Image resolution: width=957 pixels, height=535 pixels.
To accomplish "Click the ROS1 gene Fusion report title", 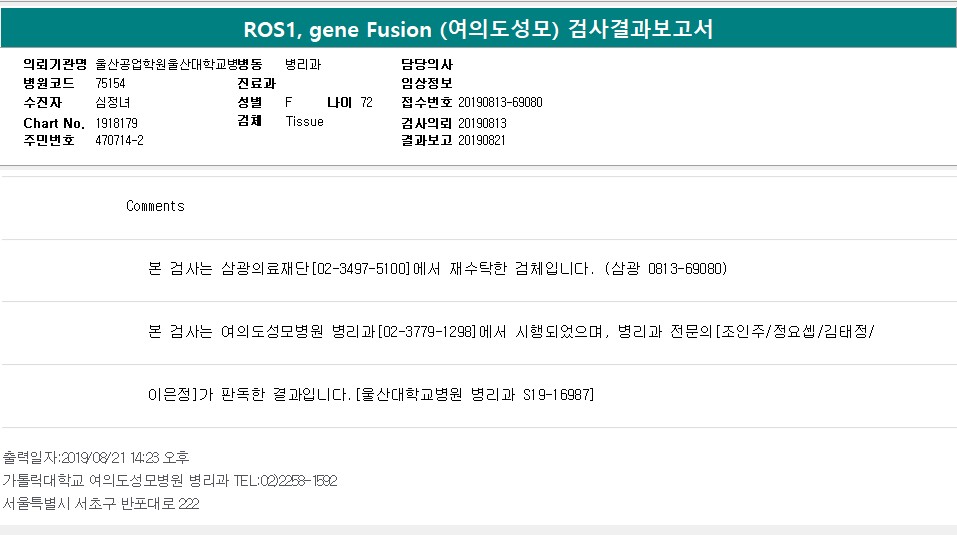I will [x=478, y=28].
